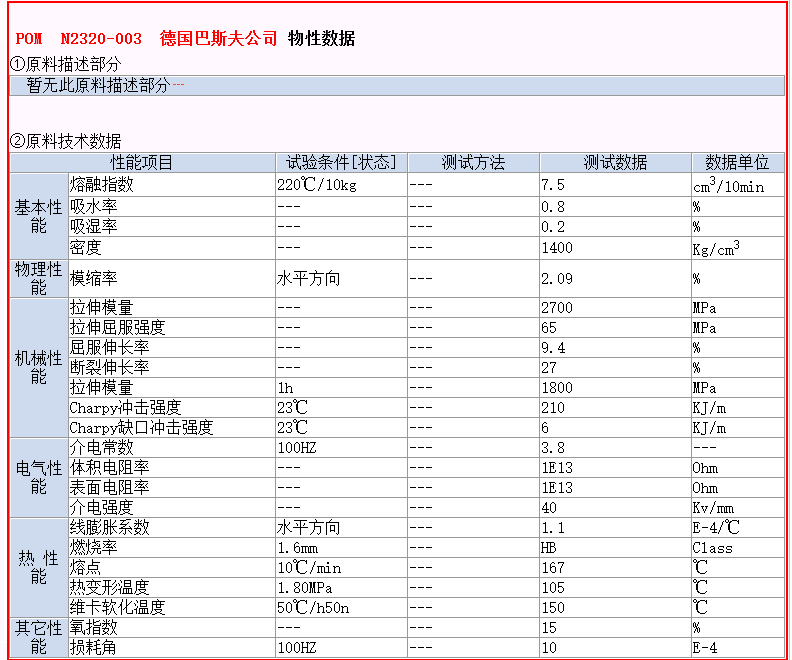Click the 热变形温度 property label
This screenshot has width=792, height=660.
point(109,587)
